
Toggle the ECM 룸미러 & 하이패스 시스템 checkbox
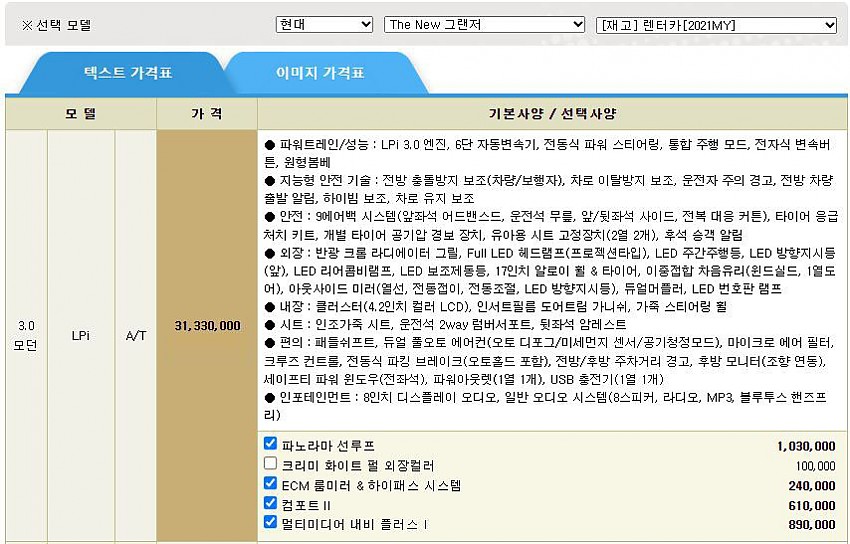(270, 483)
